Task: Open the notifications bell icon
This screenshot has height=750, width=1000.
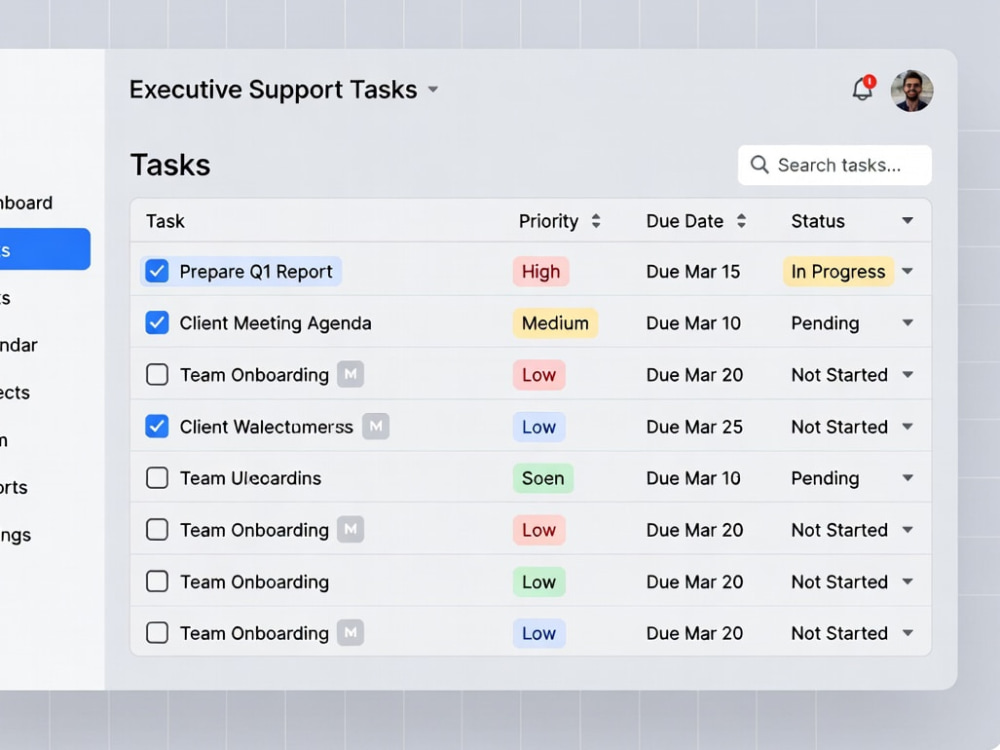Action: click(863, 89)
